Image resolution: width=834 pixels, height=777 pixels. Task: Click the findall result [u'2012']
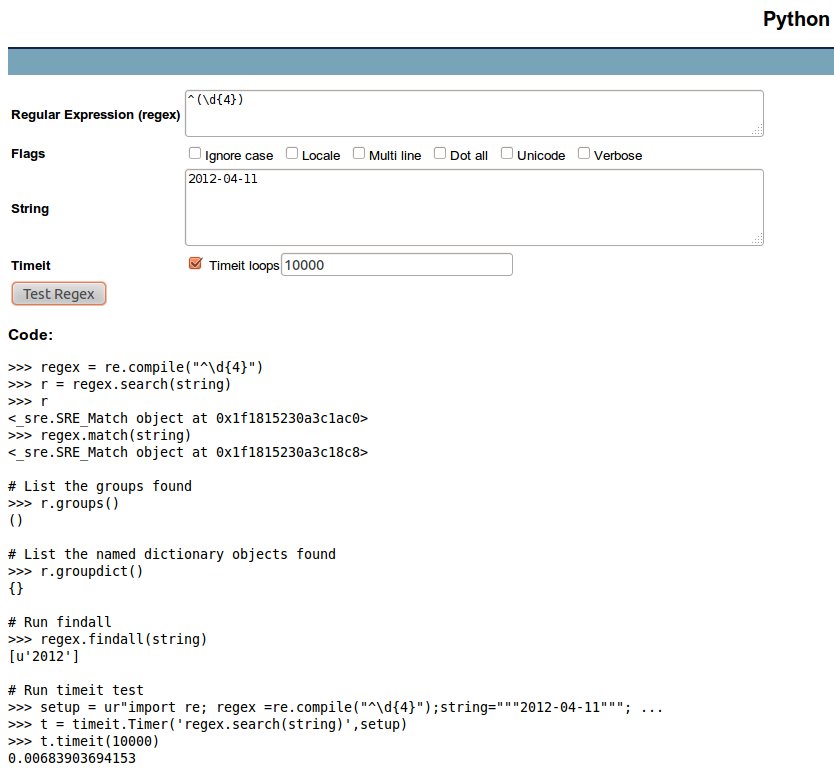click(44, 657)
